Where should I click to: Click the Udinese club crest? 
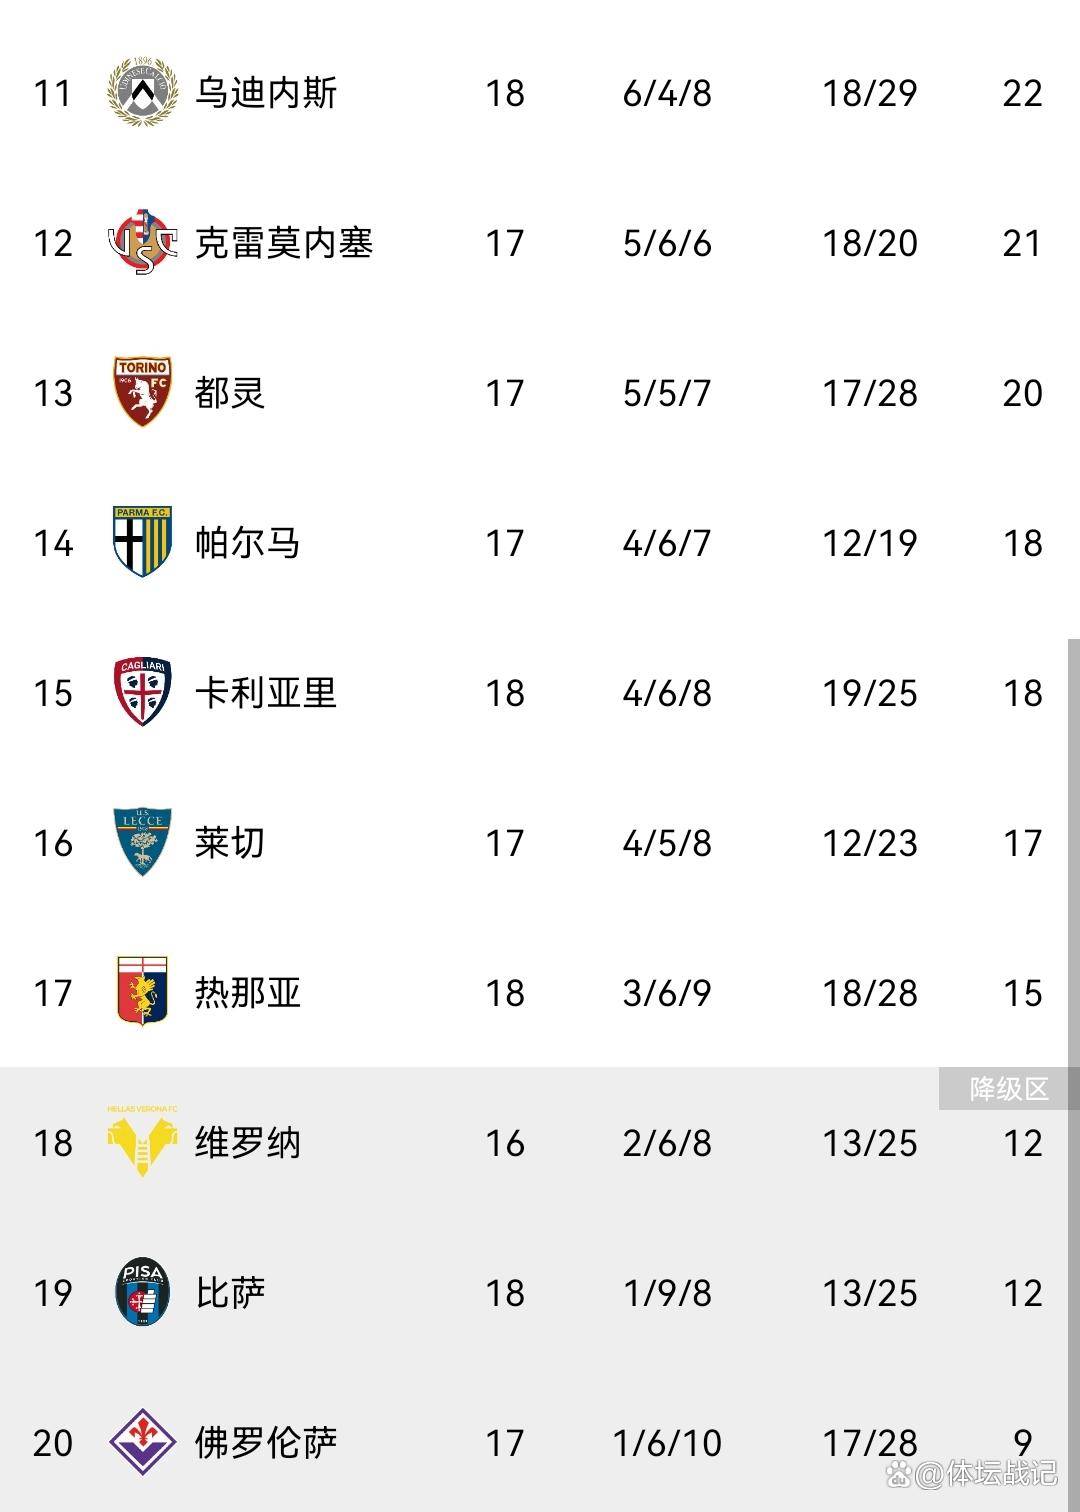click(x=142, y=92)
